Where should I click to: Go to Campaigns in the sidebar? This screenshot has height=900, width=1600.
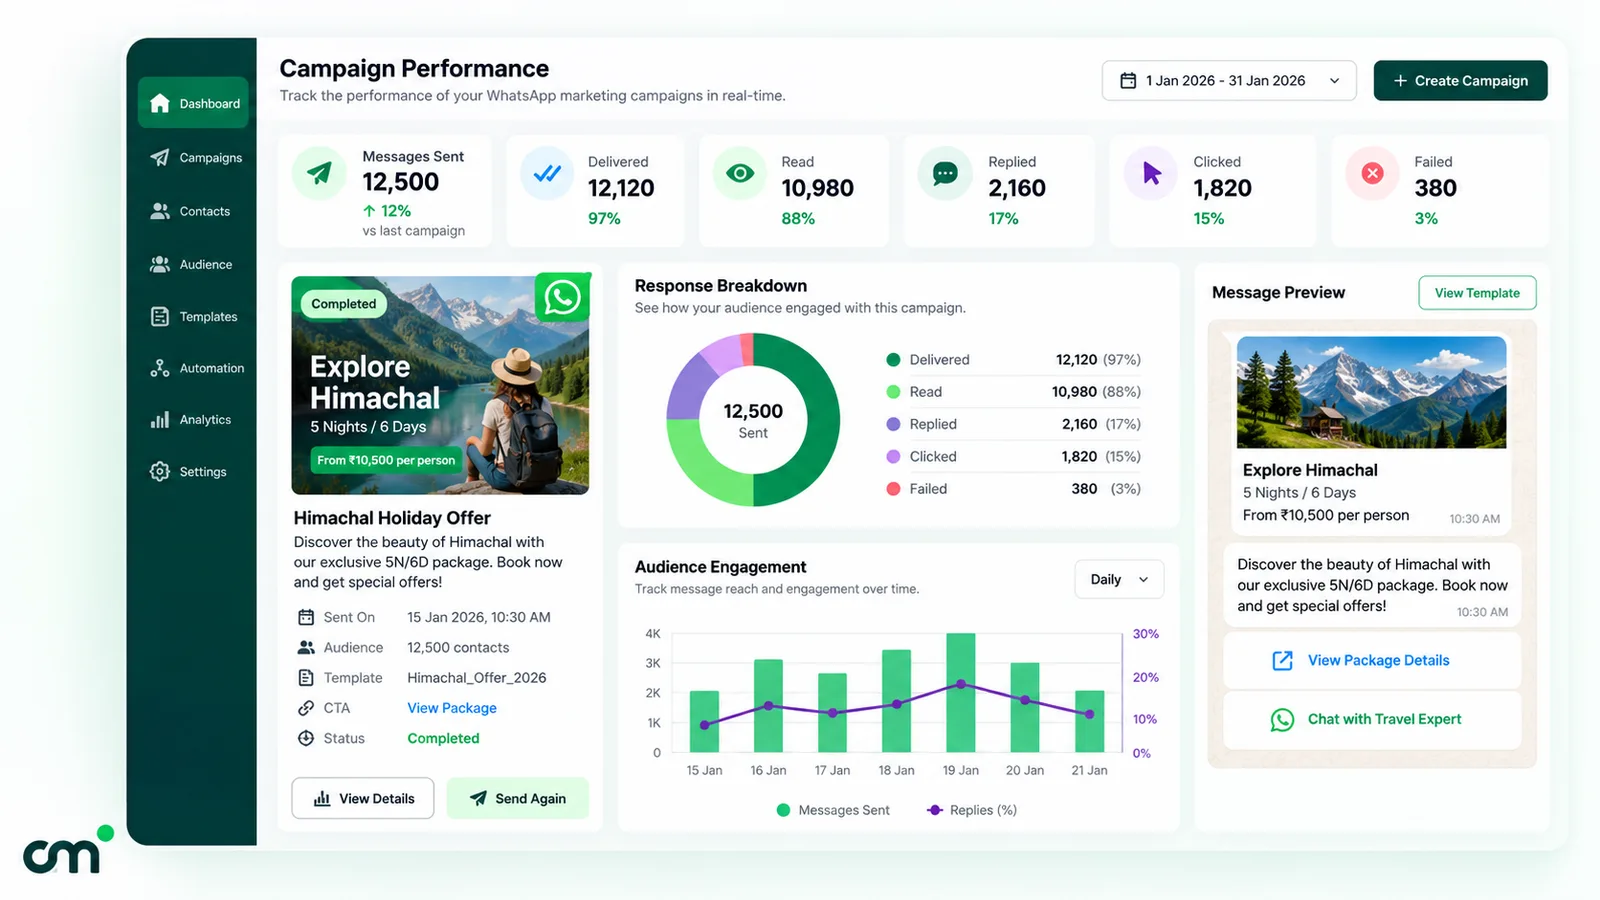[x=195, y=157]
